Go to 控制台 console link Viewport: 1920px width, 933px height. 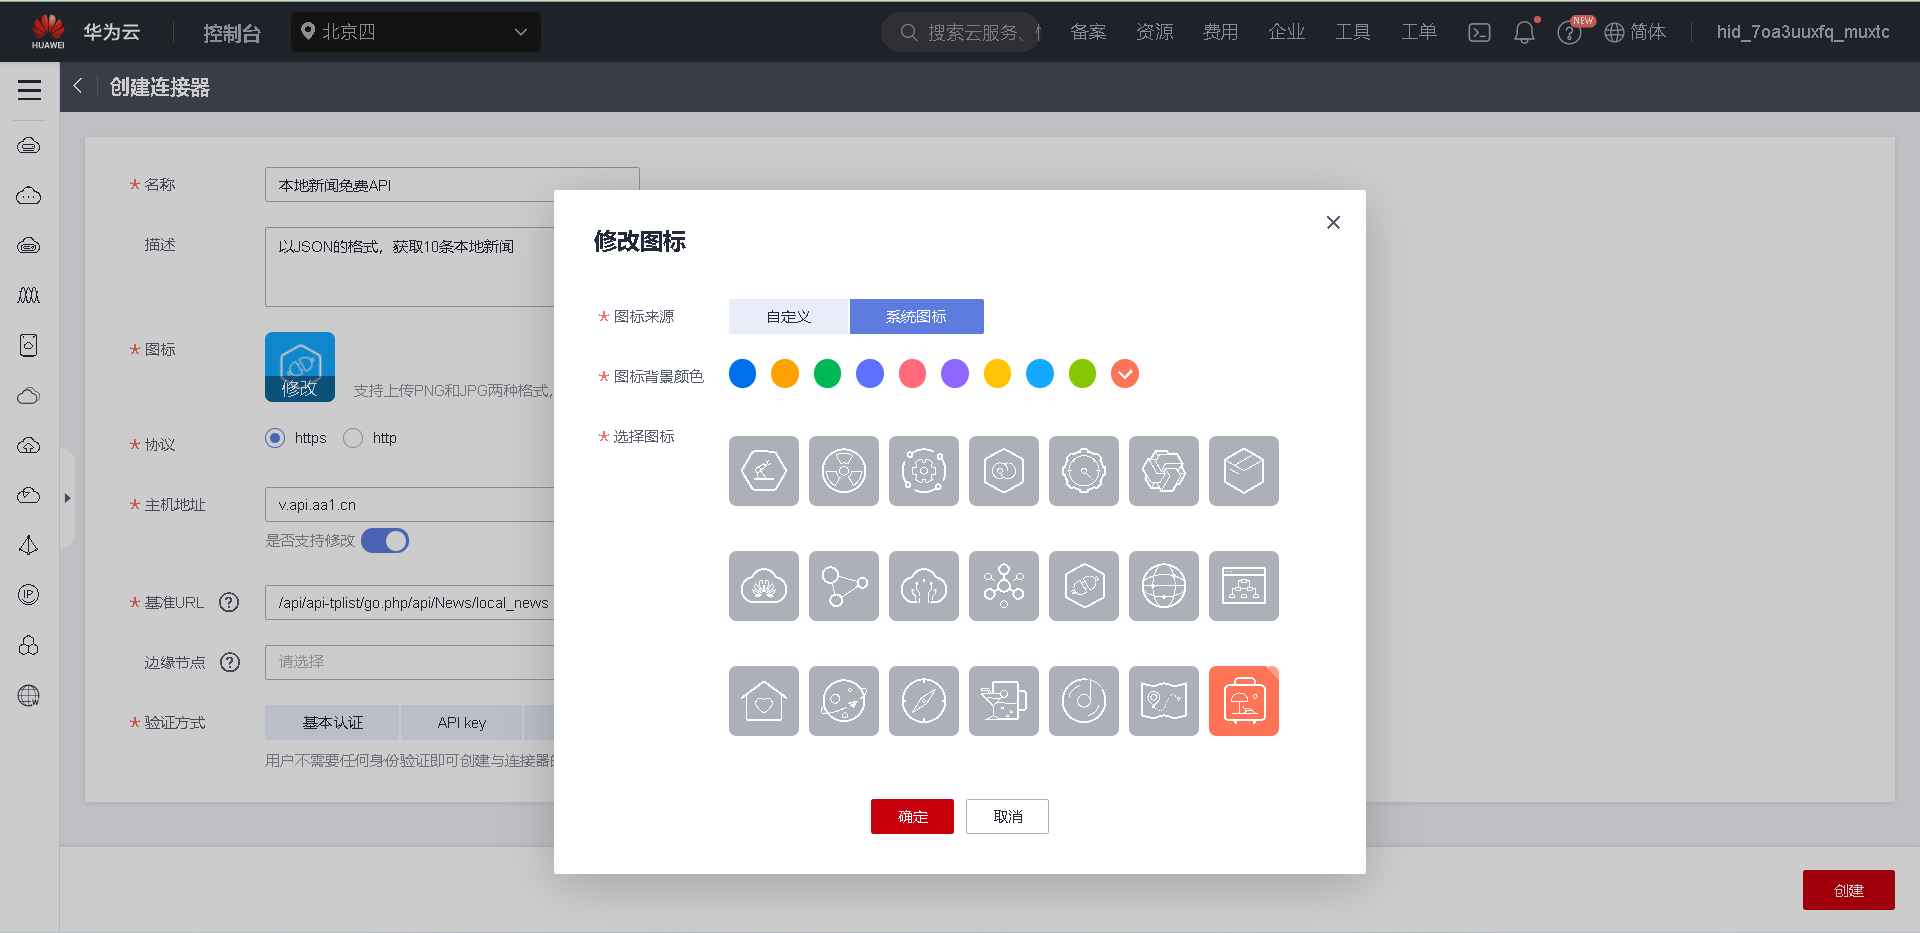pyautogui.click(x=232, y=33)
